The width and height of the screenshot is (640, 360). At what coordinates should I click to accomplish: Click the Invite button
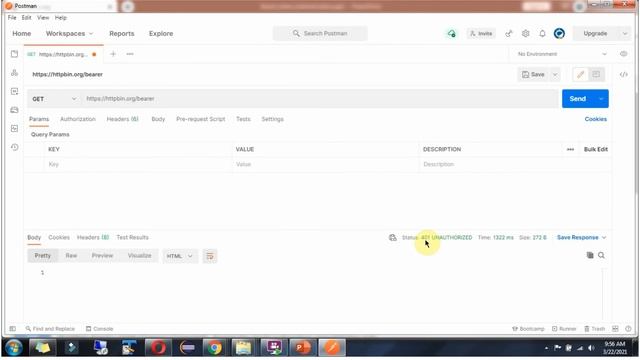(481, 33)
